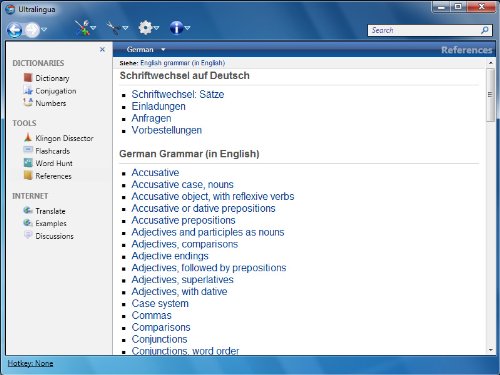This screenshot has width=500, height=375.
Task: Open the German language dropdown
Action: point(146,50)
